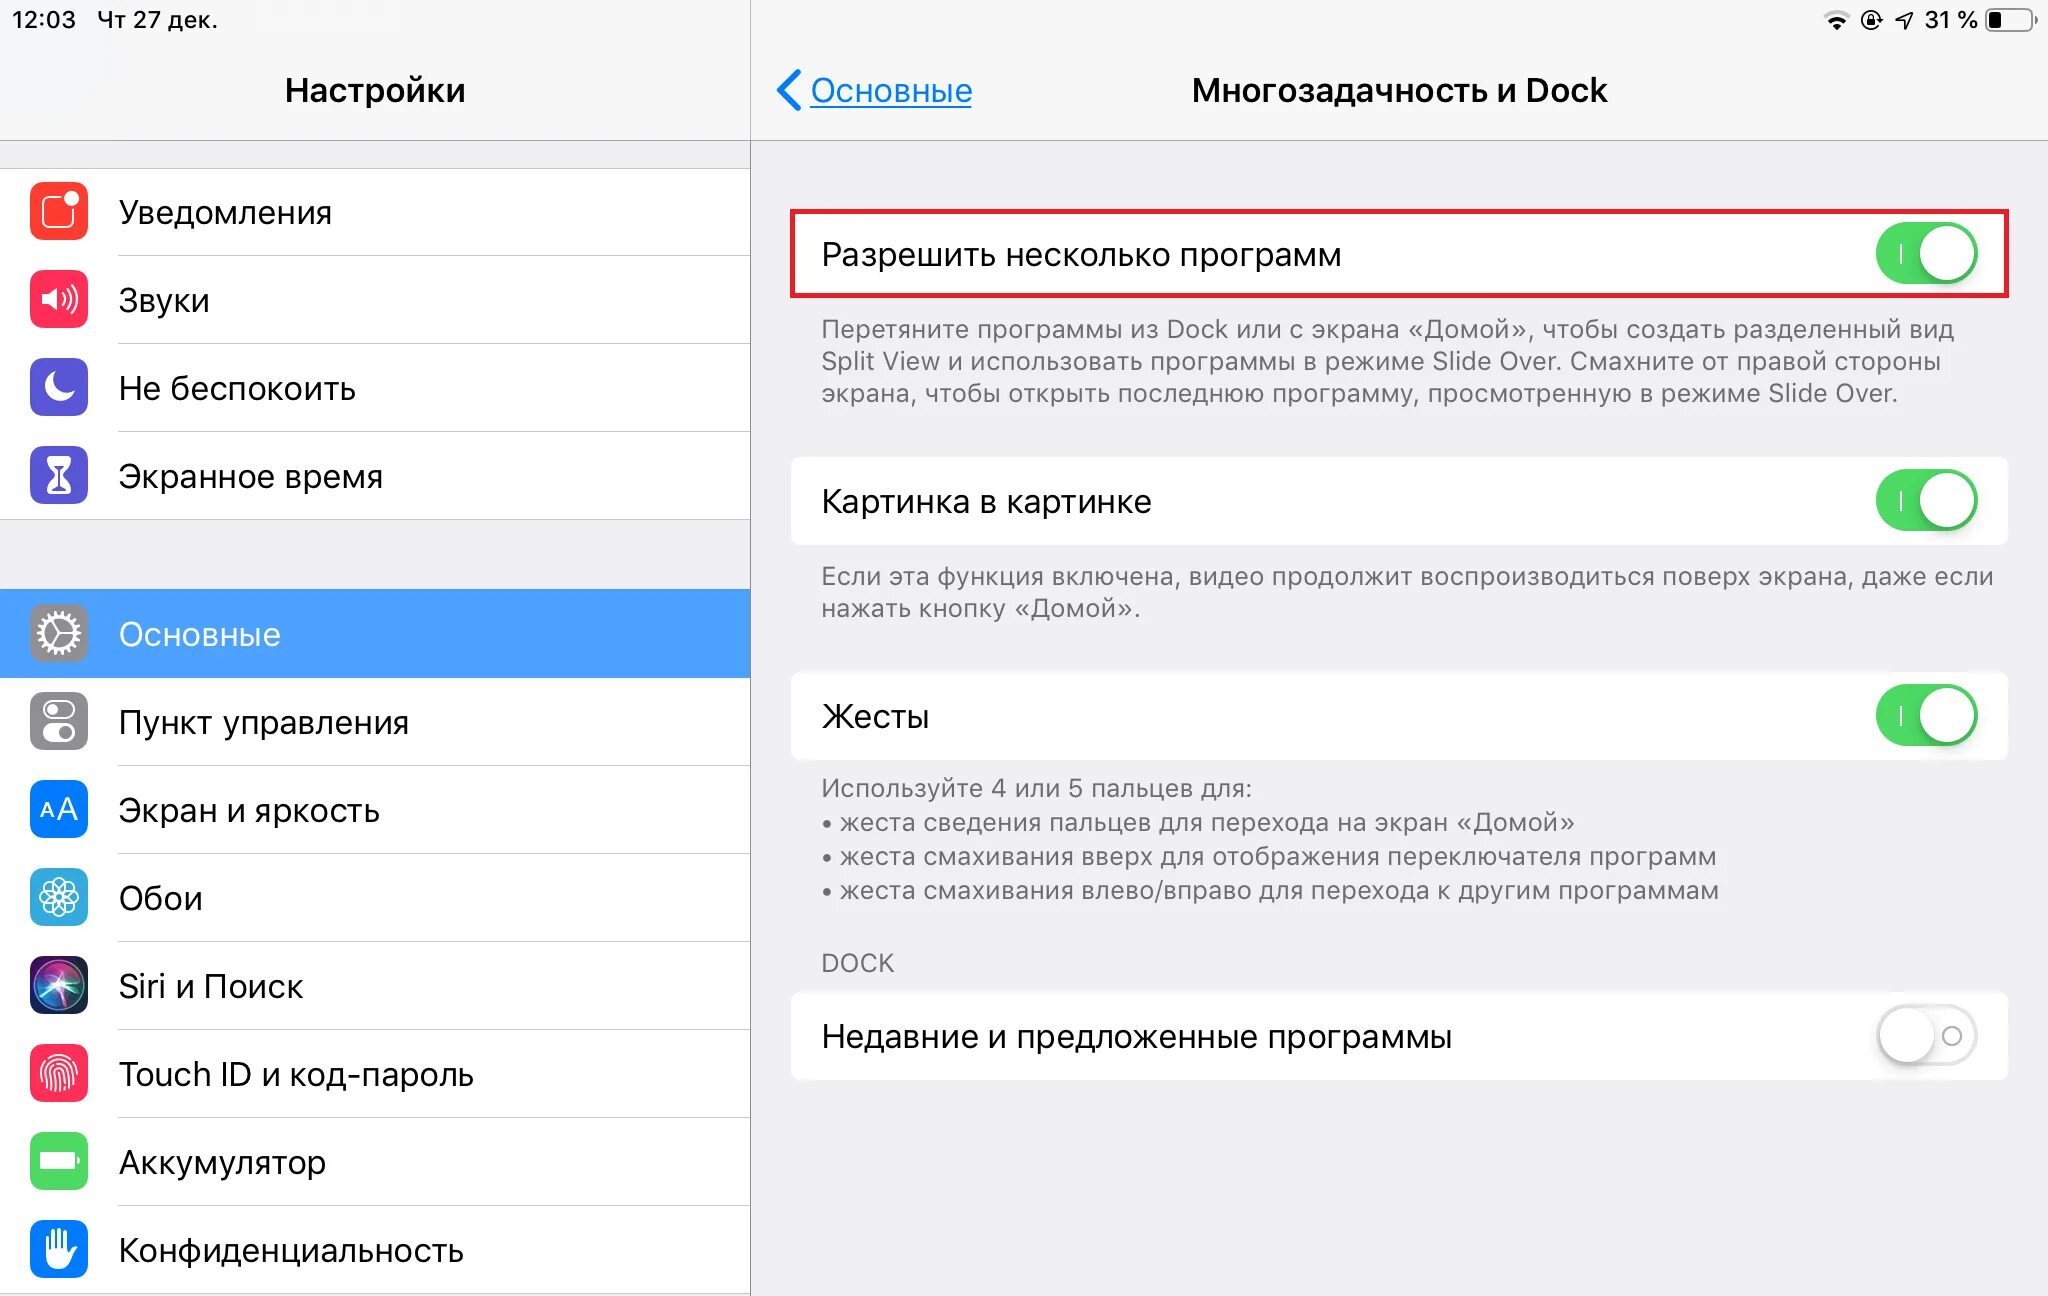Open Экран и яркость settings
This screenshot has height=1296, width=2048.
375,810
